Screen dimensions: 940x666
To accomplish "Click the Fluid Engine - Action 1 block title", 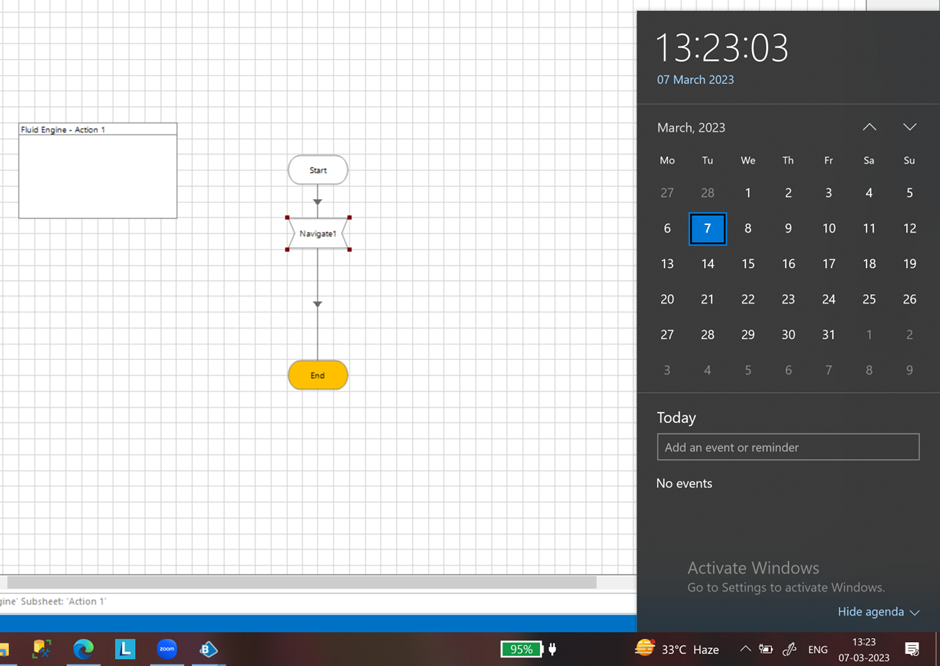I will (x=63, y=129).
